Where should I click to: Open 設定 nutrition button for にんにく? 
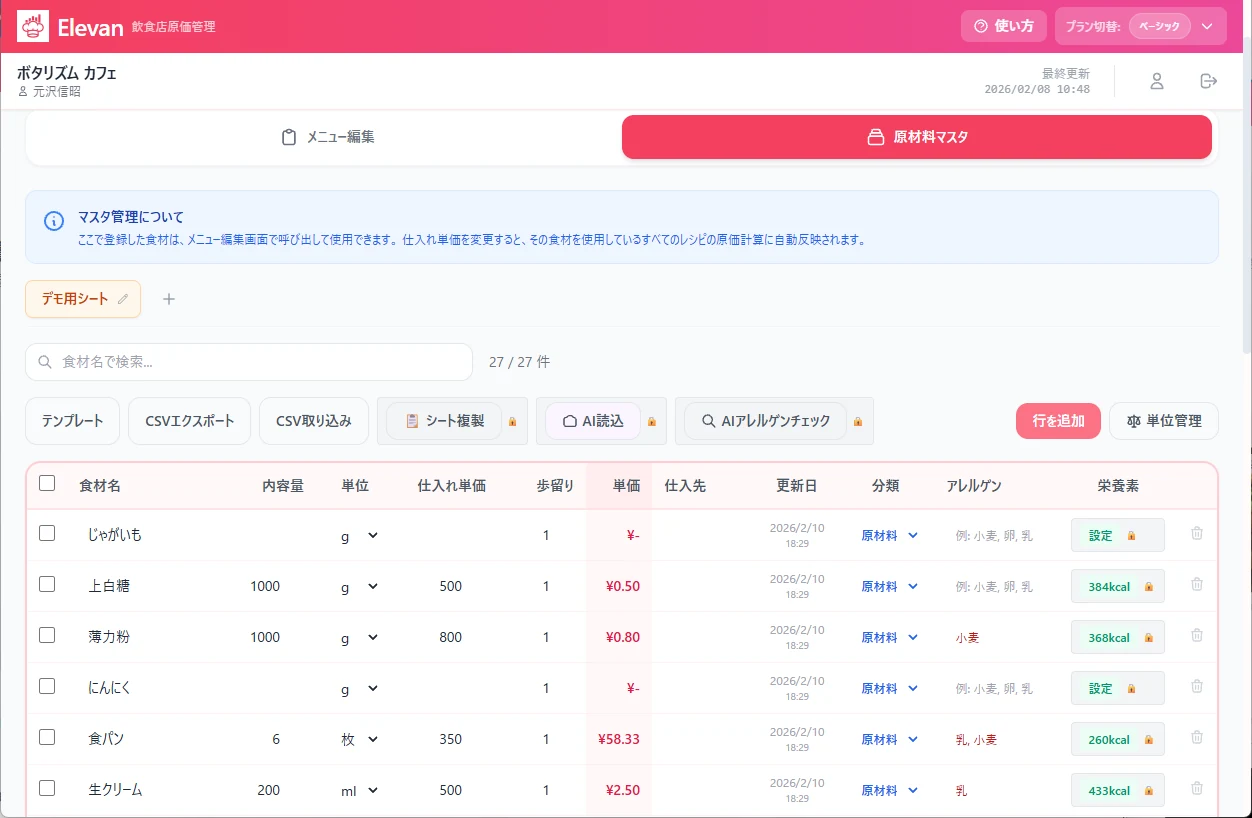(x=1118, y=688)
